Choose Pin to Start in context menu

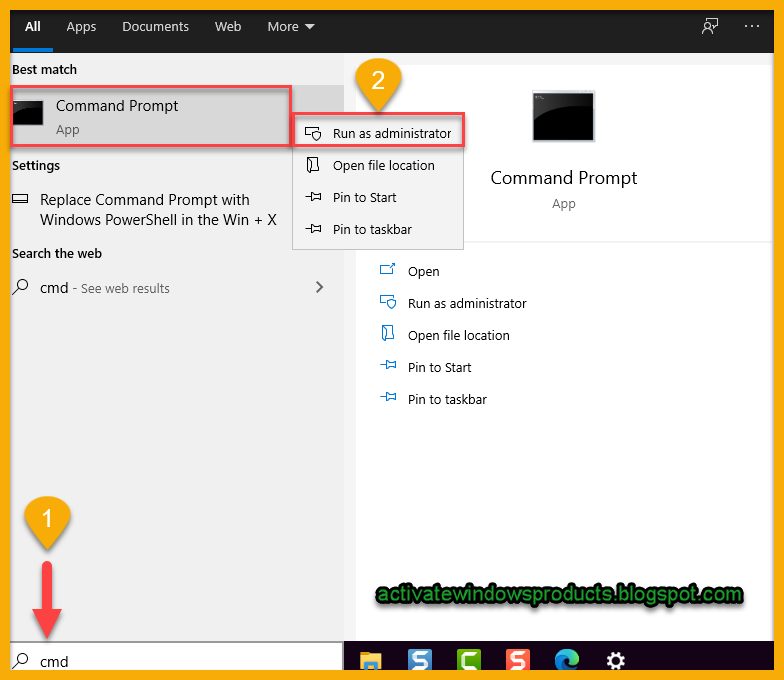click(x=378, y=198)
